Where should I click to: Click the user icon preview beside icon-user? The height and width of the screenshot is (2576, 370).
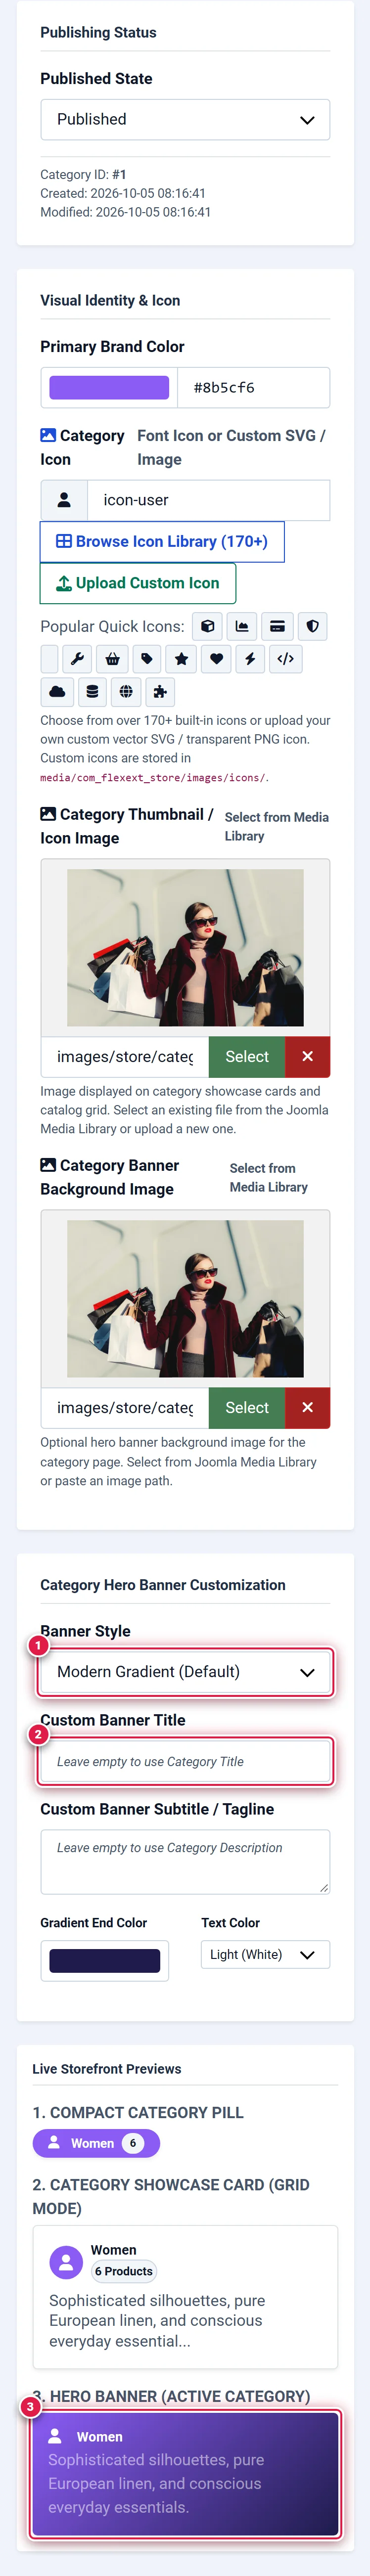(x=64, y=500)
